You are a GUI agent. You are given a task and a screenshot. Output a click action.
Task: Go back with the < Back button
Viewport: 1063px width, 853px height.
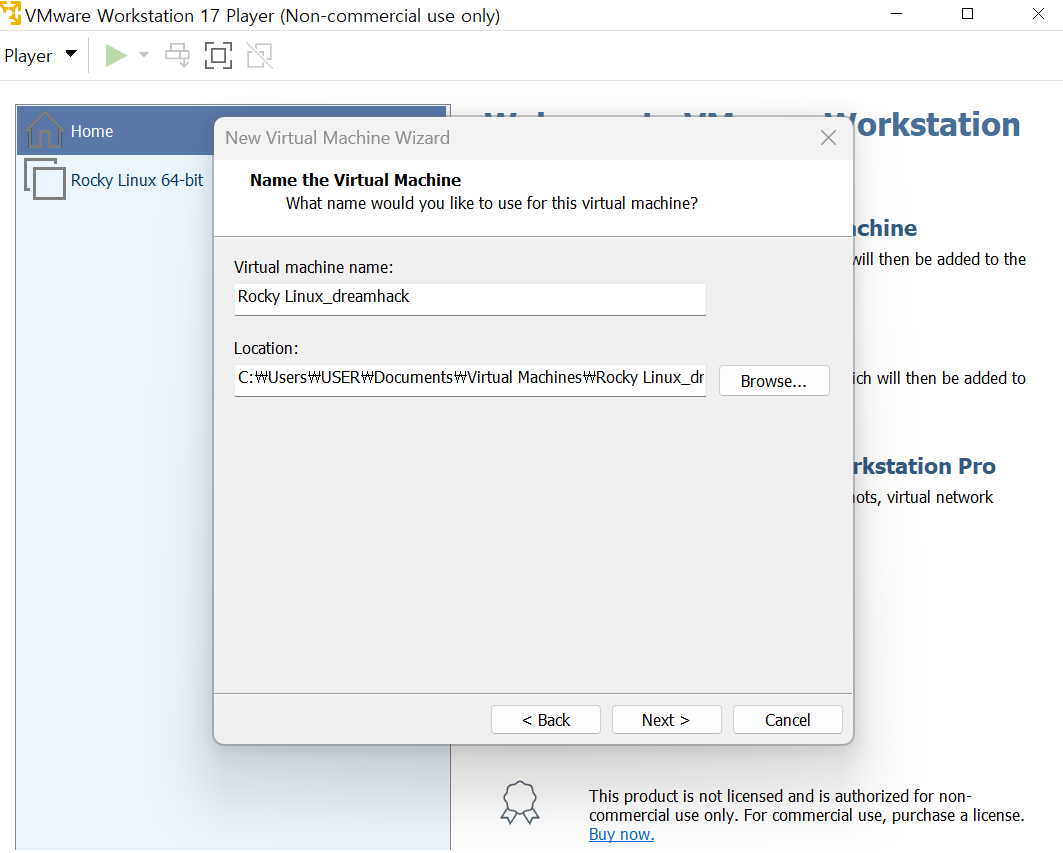coord(546,719)
